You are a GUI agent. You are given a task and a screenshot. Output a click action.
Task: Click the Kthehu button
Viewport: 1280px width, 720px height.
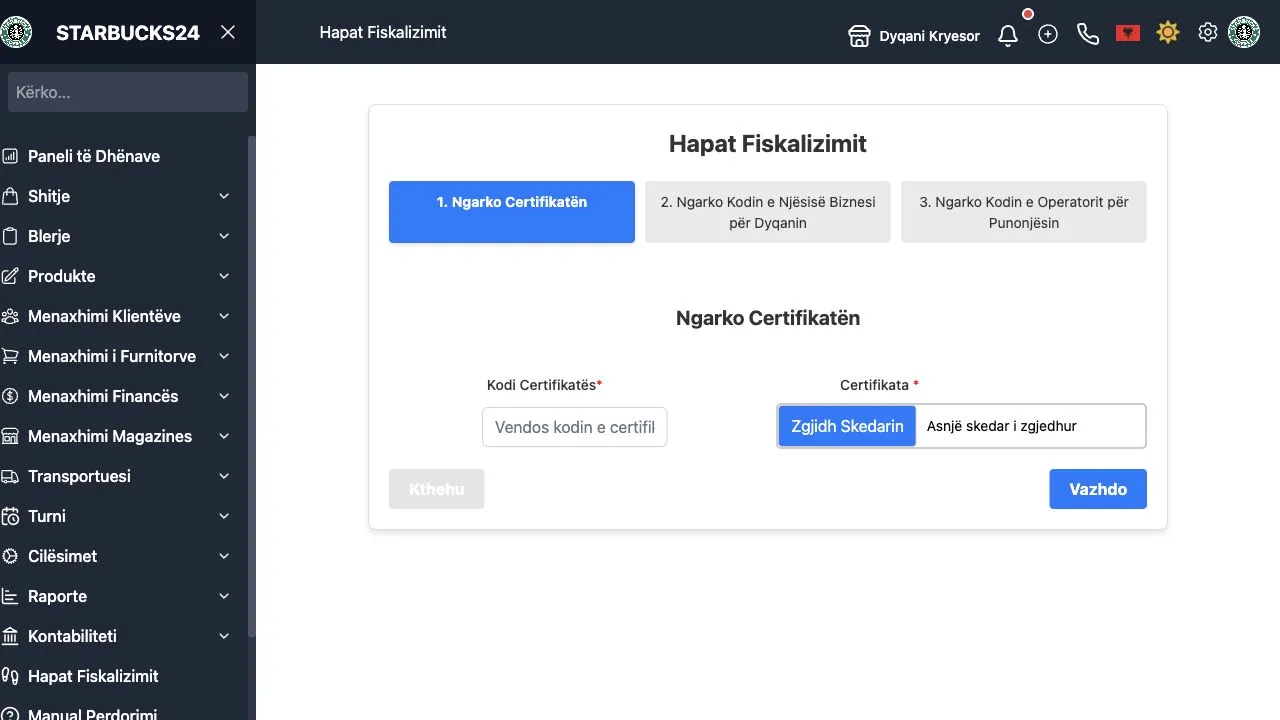tap(437, 489)
